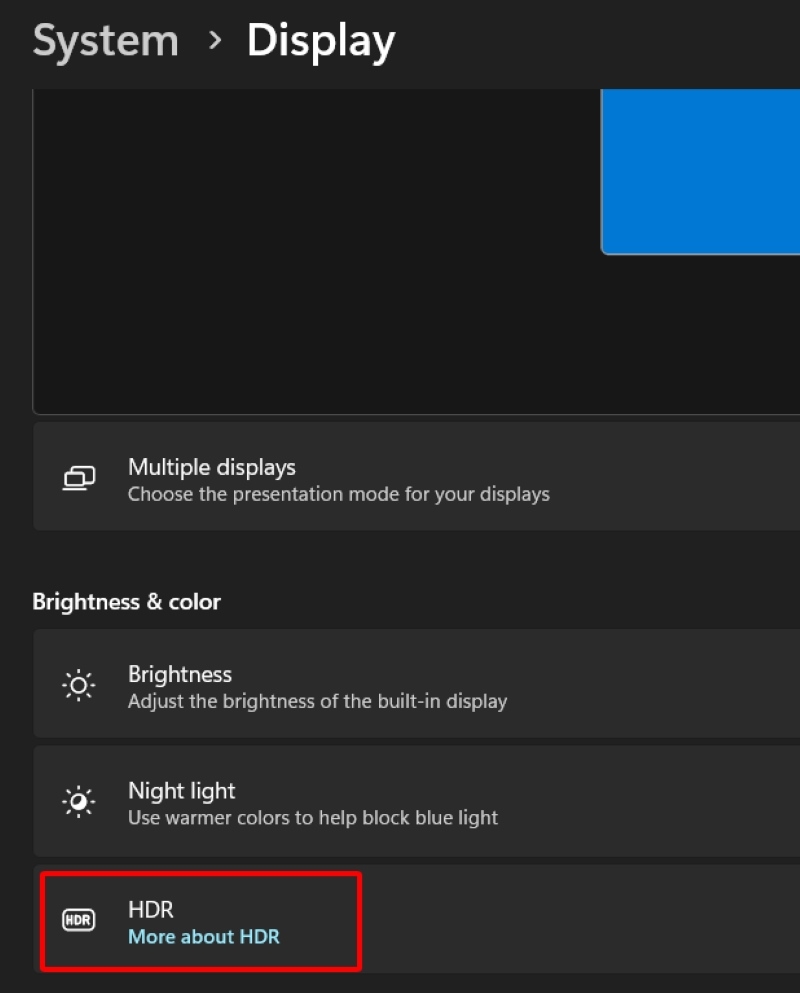Click 'Use warmer colors' description text
Screen dimensions: 800x993
313,818
